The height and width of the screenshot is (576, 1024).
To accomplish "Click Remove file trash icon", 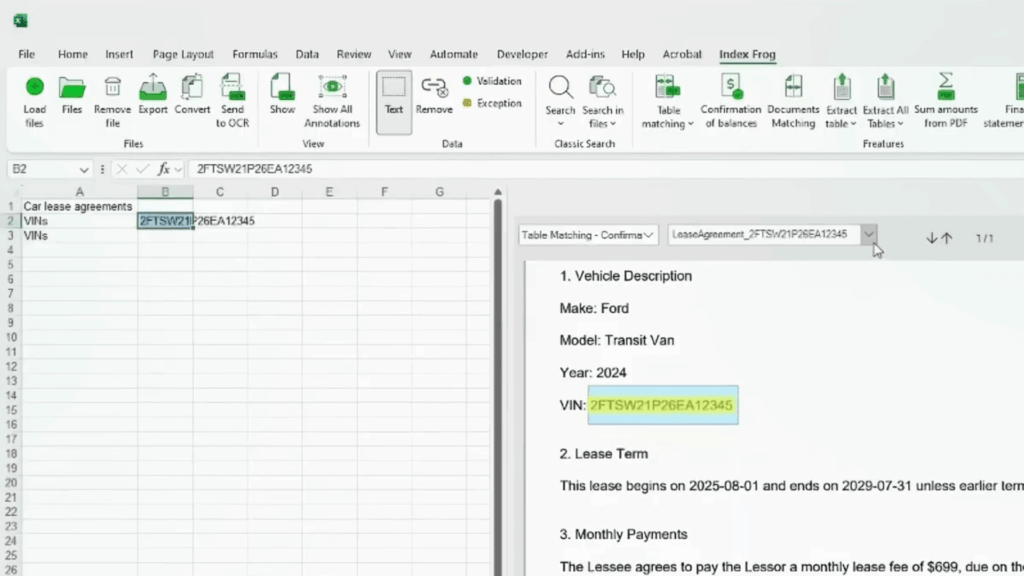I will (x=112, y=87).
